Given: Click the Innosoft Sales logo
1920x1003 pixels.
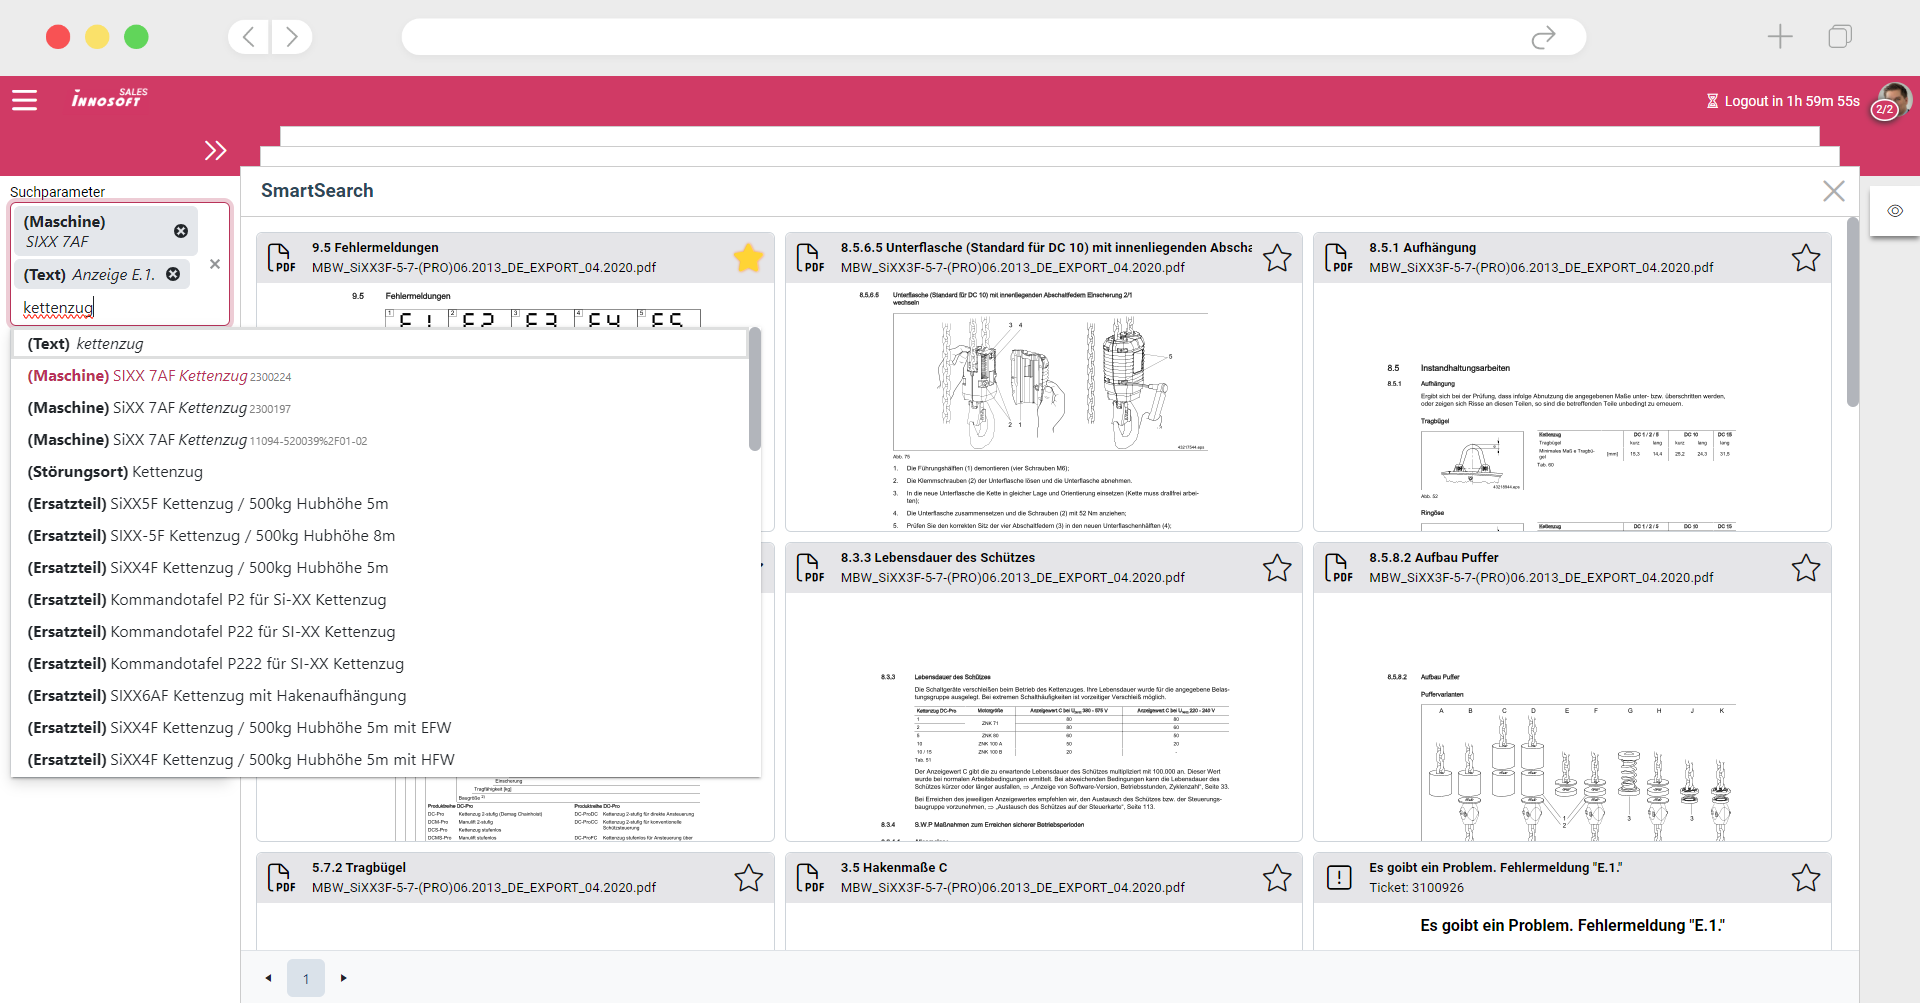Looking at the screenshot, I should [x=109, y=98].
